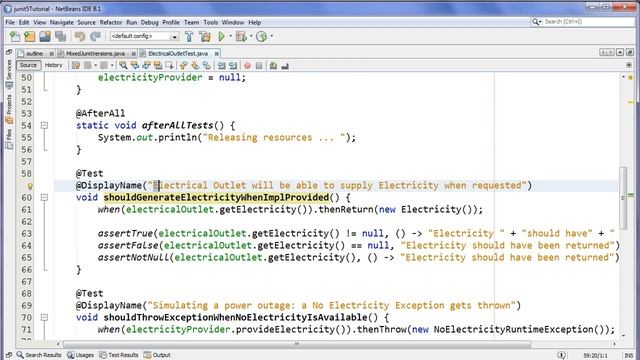Click the History view button
640x360 pixels.
tap(53, 65)
